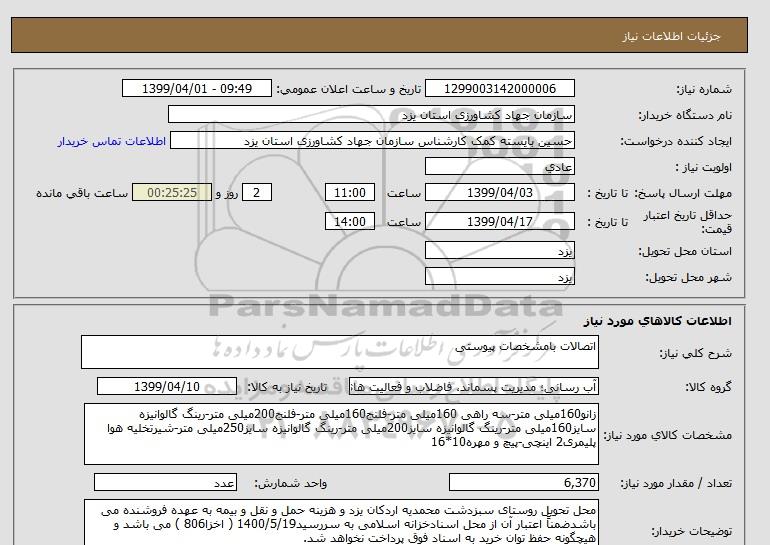This screenshot has height=545, width=770.
Task: Select the priority field showing عادی
Action: 499,166
